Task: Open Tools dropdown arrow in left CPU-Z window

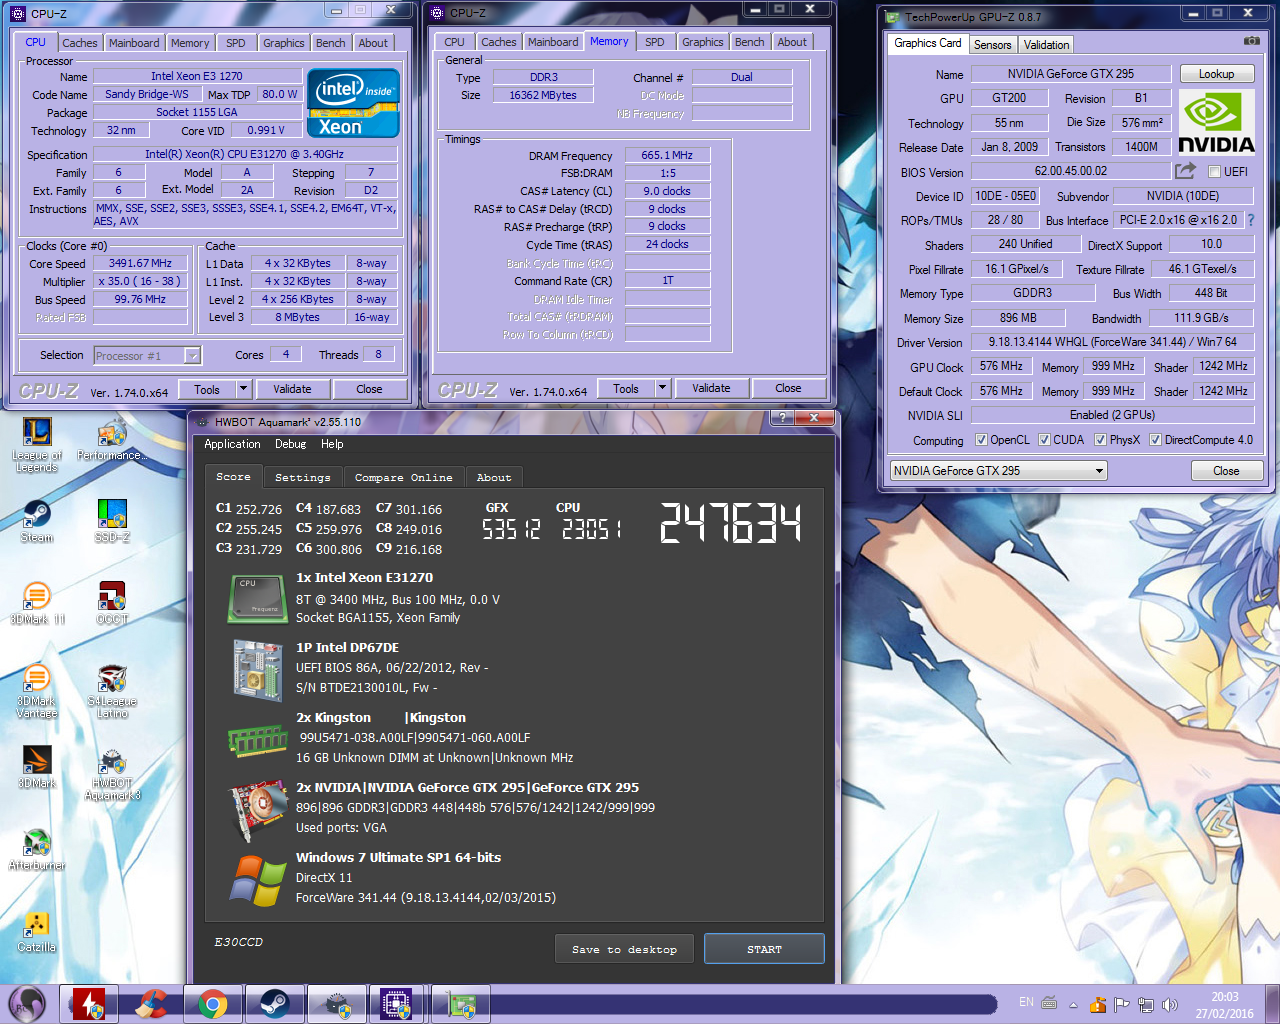Action: pyautogui.click(x=243, y=389)
